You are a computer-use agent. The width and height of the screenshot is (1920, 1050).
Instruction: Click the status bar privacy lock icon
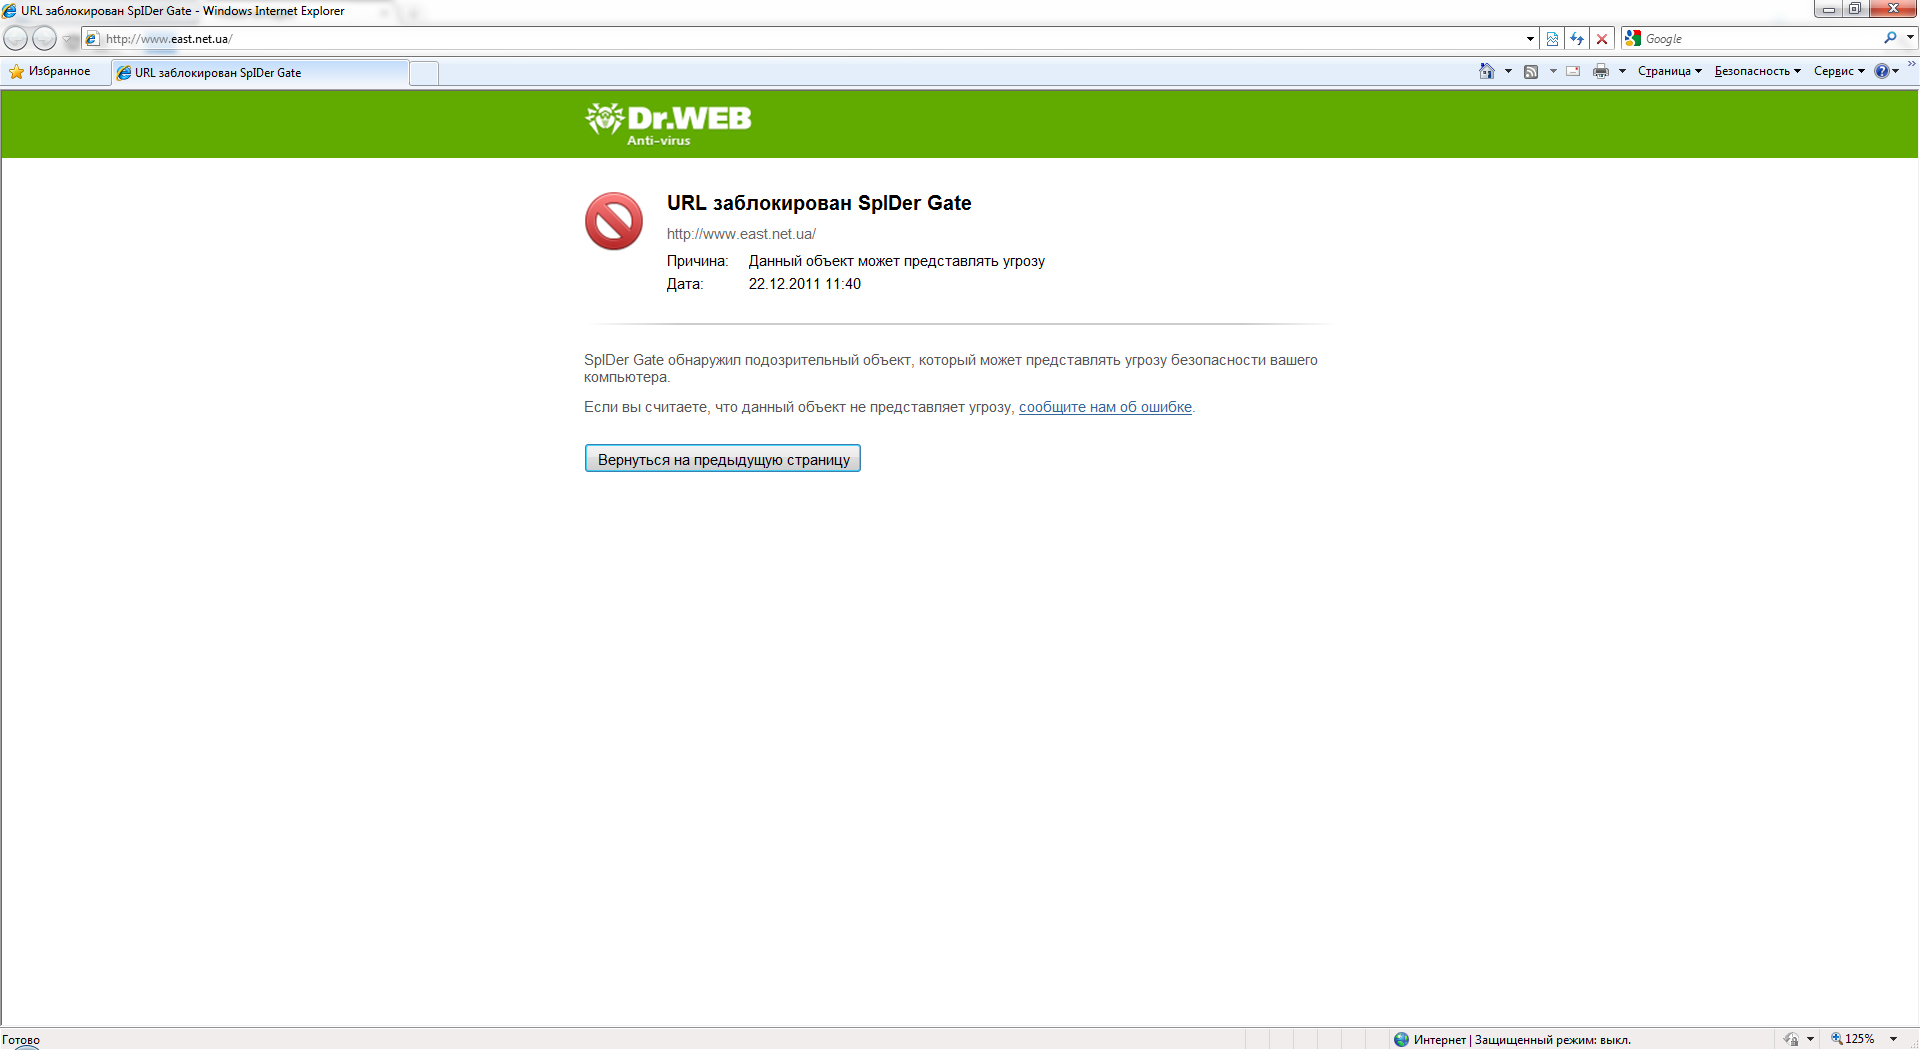pos(1791,1040)
